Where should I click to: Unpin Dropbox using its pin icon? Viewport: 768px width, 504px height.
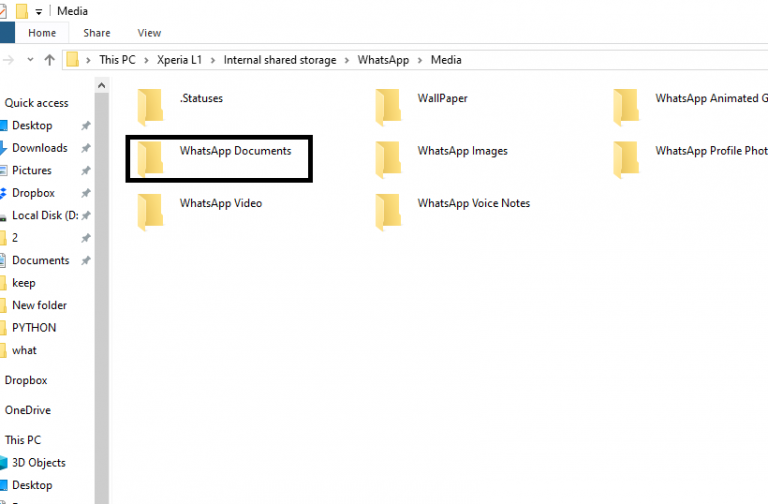86,193
